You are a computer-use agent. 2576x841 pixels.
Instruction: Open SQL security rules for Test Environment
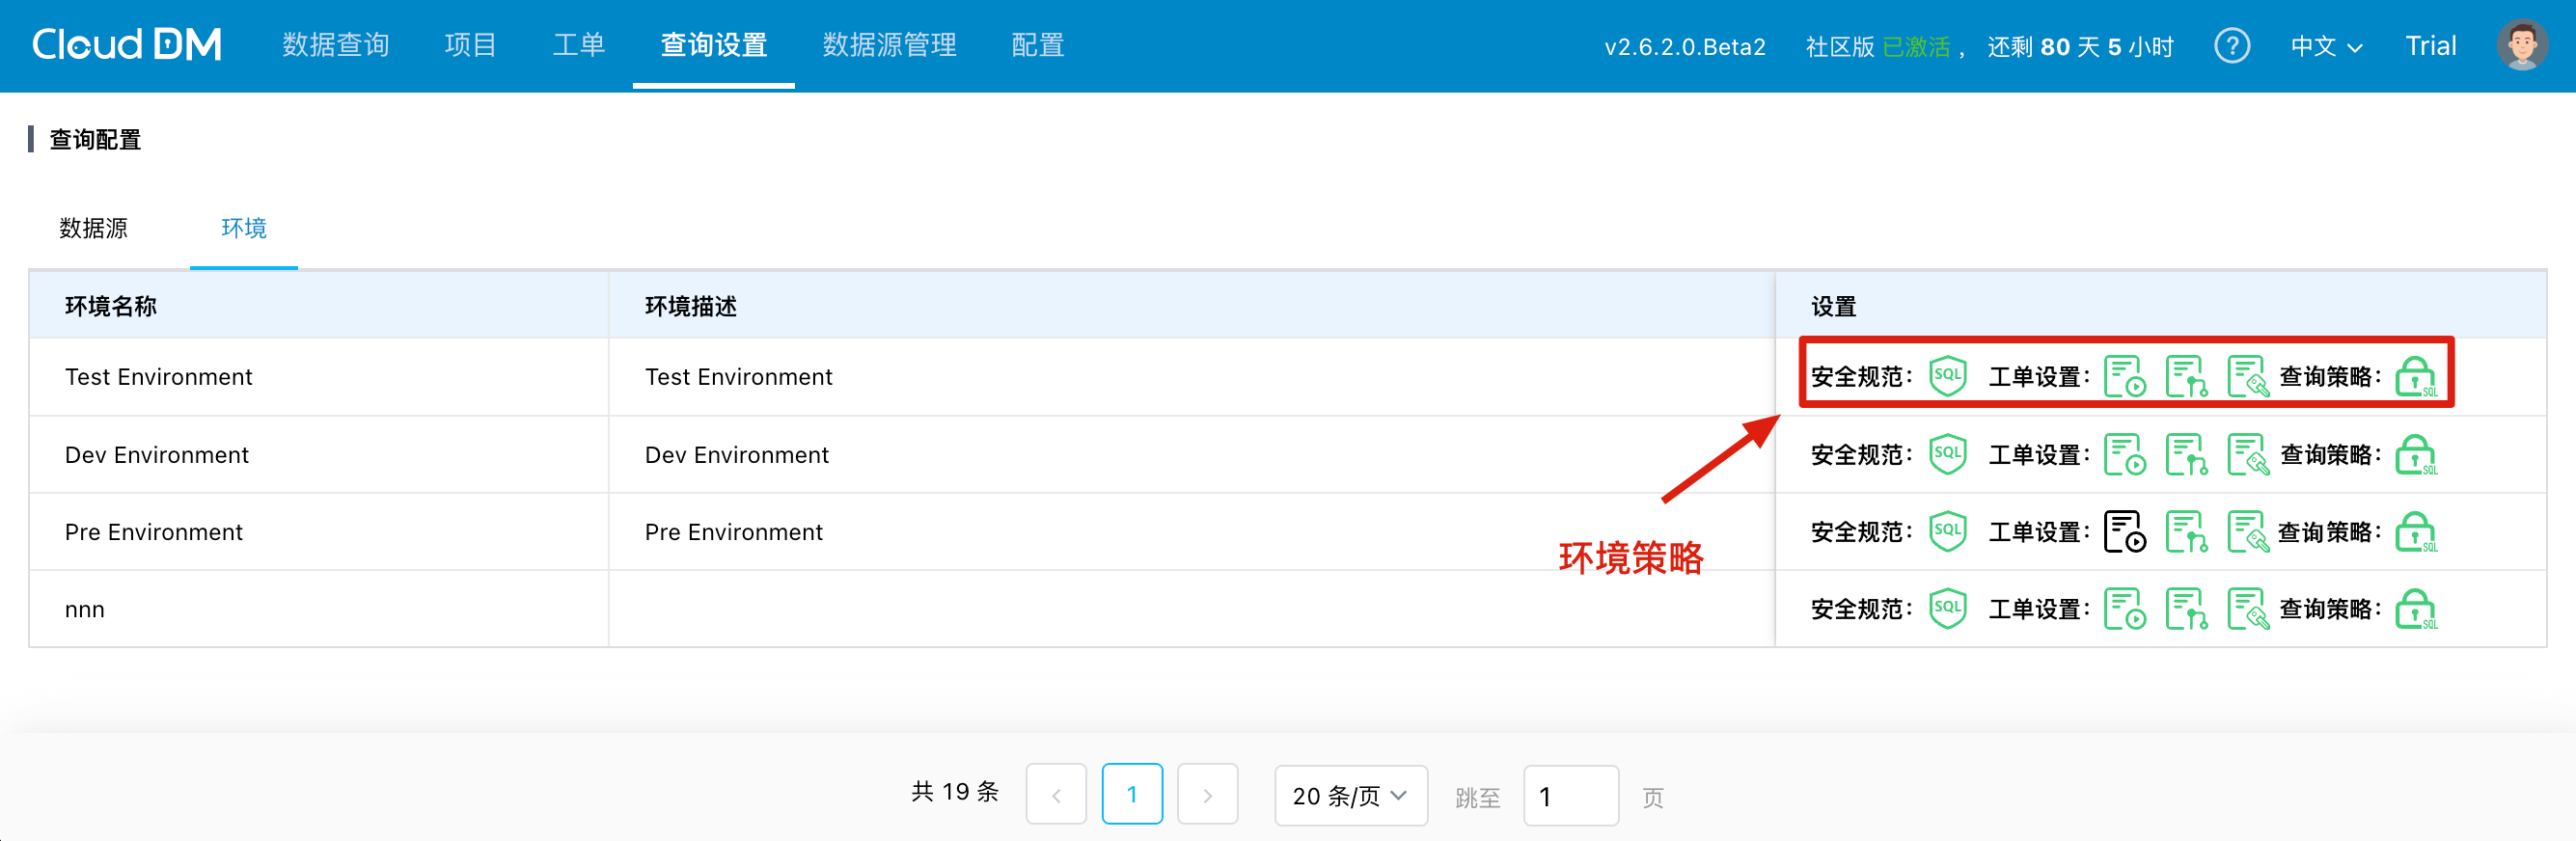coord(1947,376)
